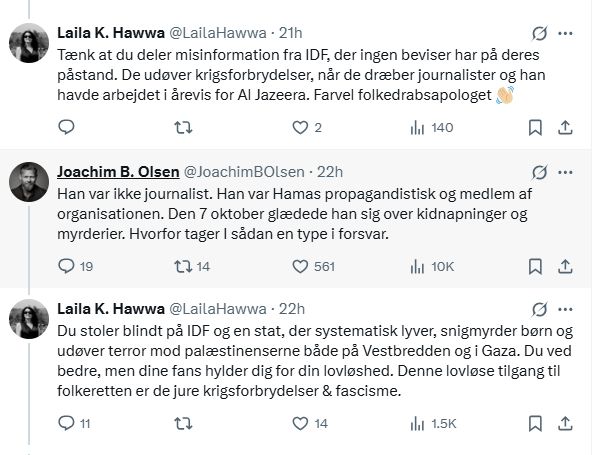Open Grok explain icon on 21h tweet
The width and height of the screenshot is (598, 455).
point(540,34)
